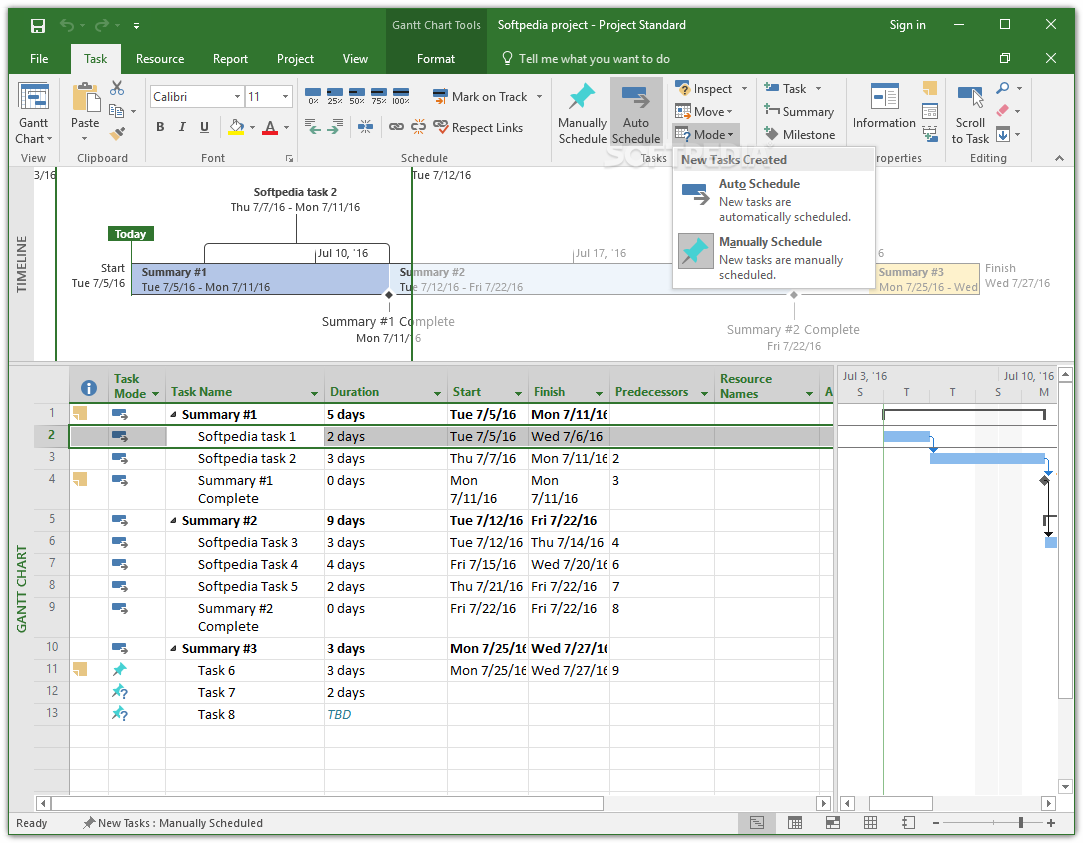Click the Summary #1 bar in timeline
1083x843 pixels.
(x=260, y=280)
